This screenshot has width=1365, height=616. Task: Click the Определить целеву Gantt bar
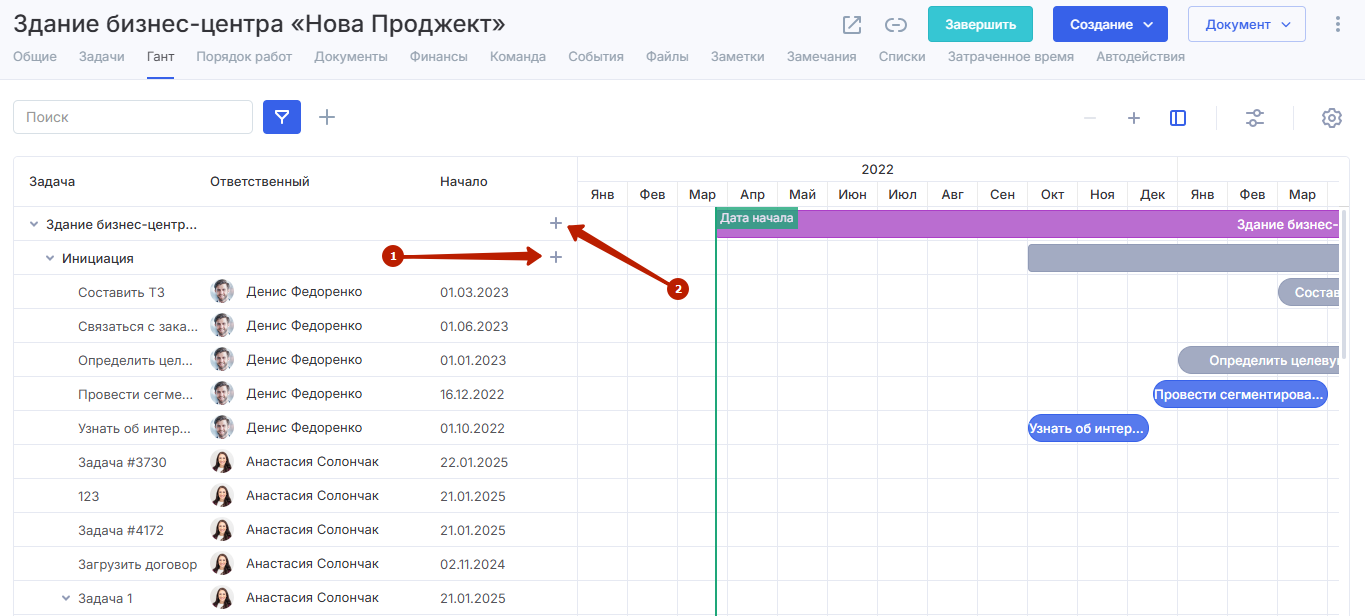[1259, 360]
